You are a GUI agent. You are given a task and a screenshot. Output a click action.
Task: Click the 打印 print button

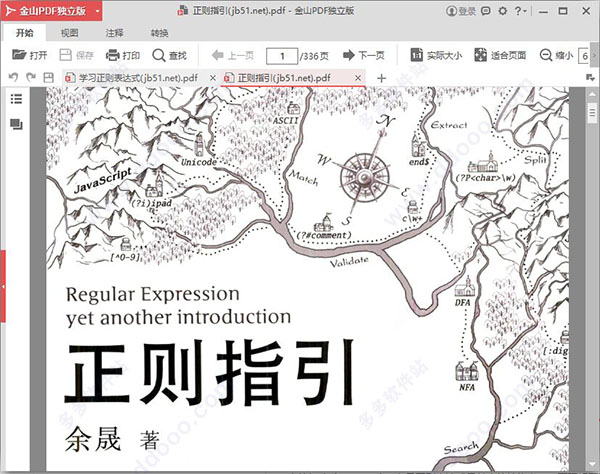(123, 55)
